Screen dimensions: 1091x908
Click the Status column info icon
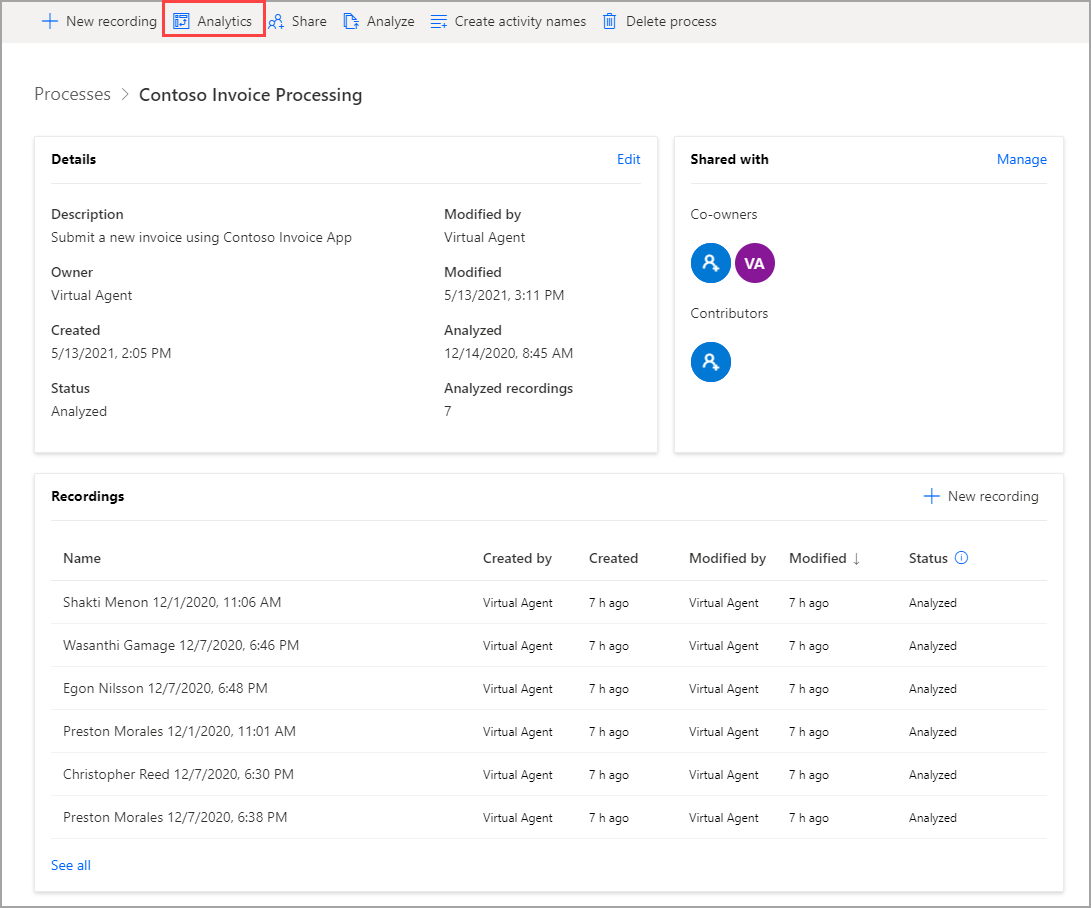[x=963, y=558]
